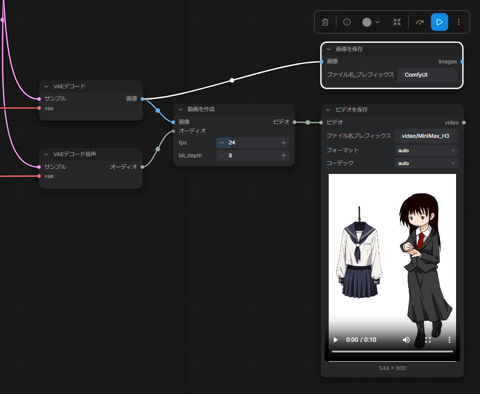The width and height of the screenshot is (480, 394).
Task: Select the VAEデコード音声 node title
Action: click(x=75, y=154)
